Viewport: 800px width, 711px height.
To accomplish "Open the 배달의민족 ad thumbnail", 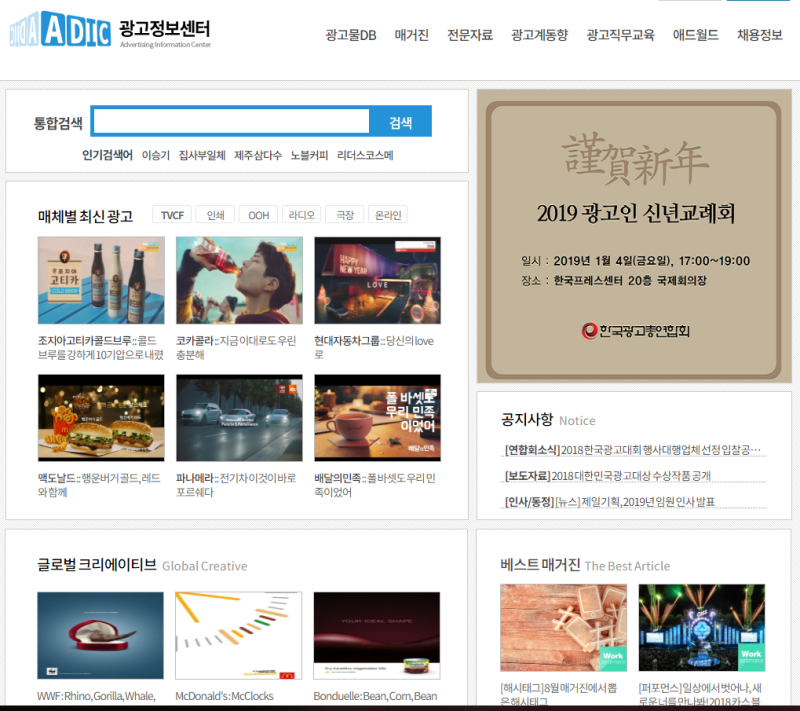I will (x=378, y=418).
